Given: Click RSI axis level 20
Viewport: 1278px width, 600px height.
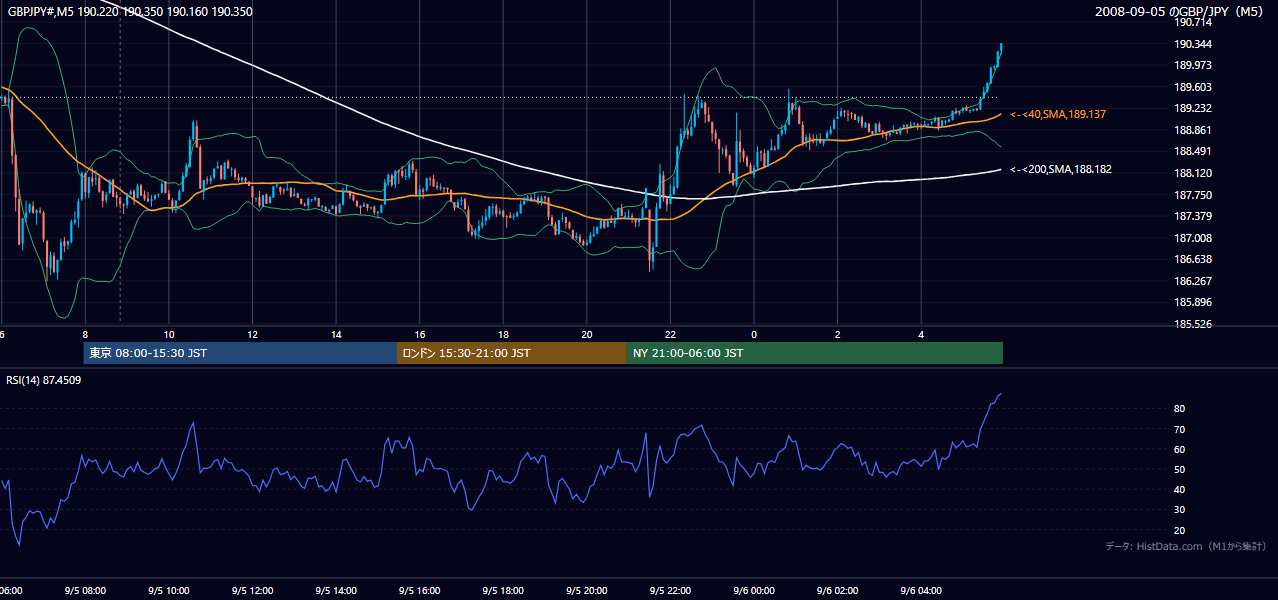Looking at the screenshot, I should tap(1180, 530).
